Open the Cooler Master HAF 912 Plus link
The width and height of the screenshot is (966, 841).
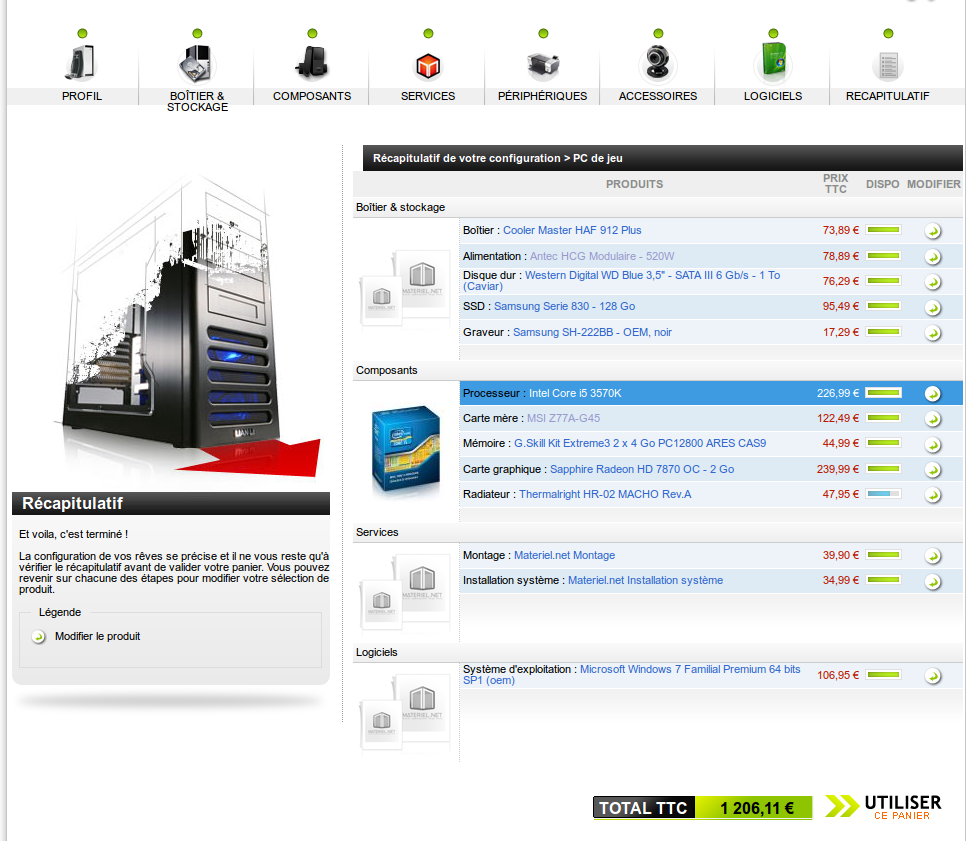click(572, 230)
